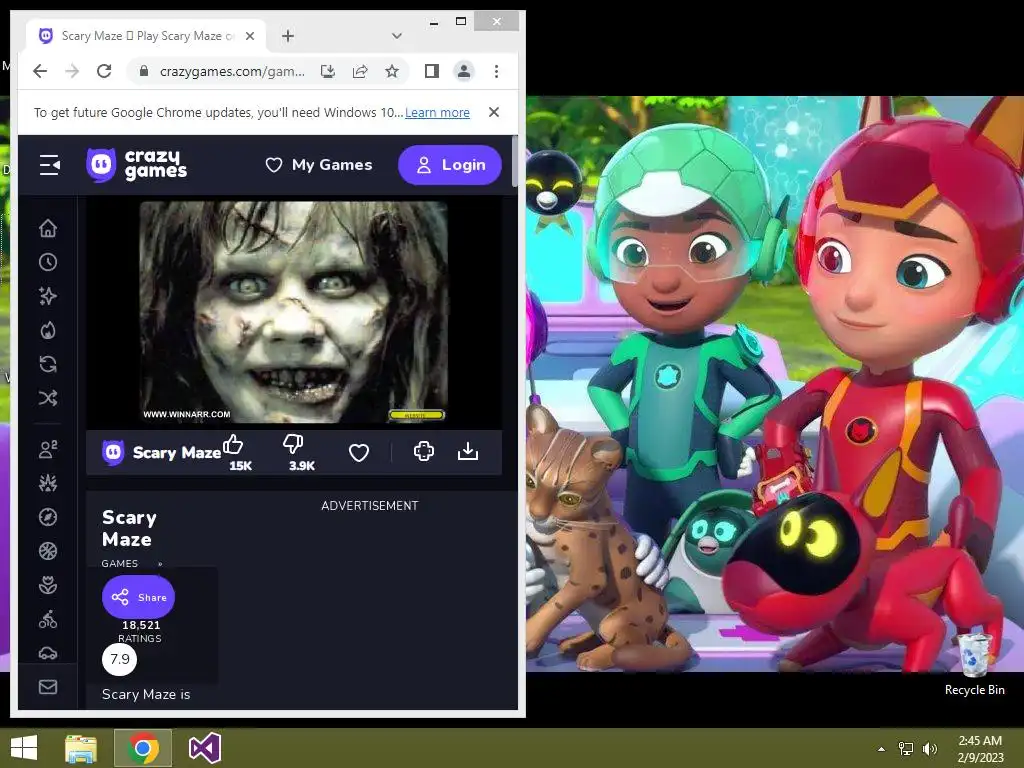Open Basketball games icon in sidebar

[x=48, y=551]
